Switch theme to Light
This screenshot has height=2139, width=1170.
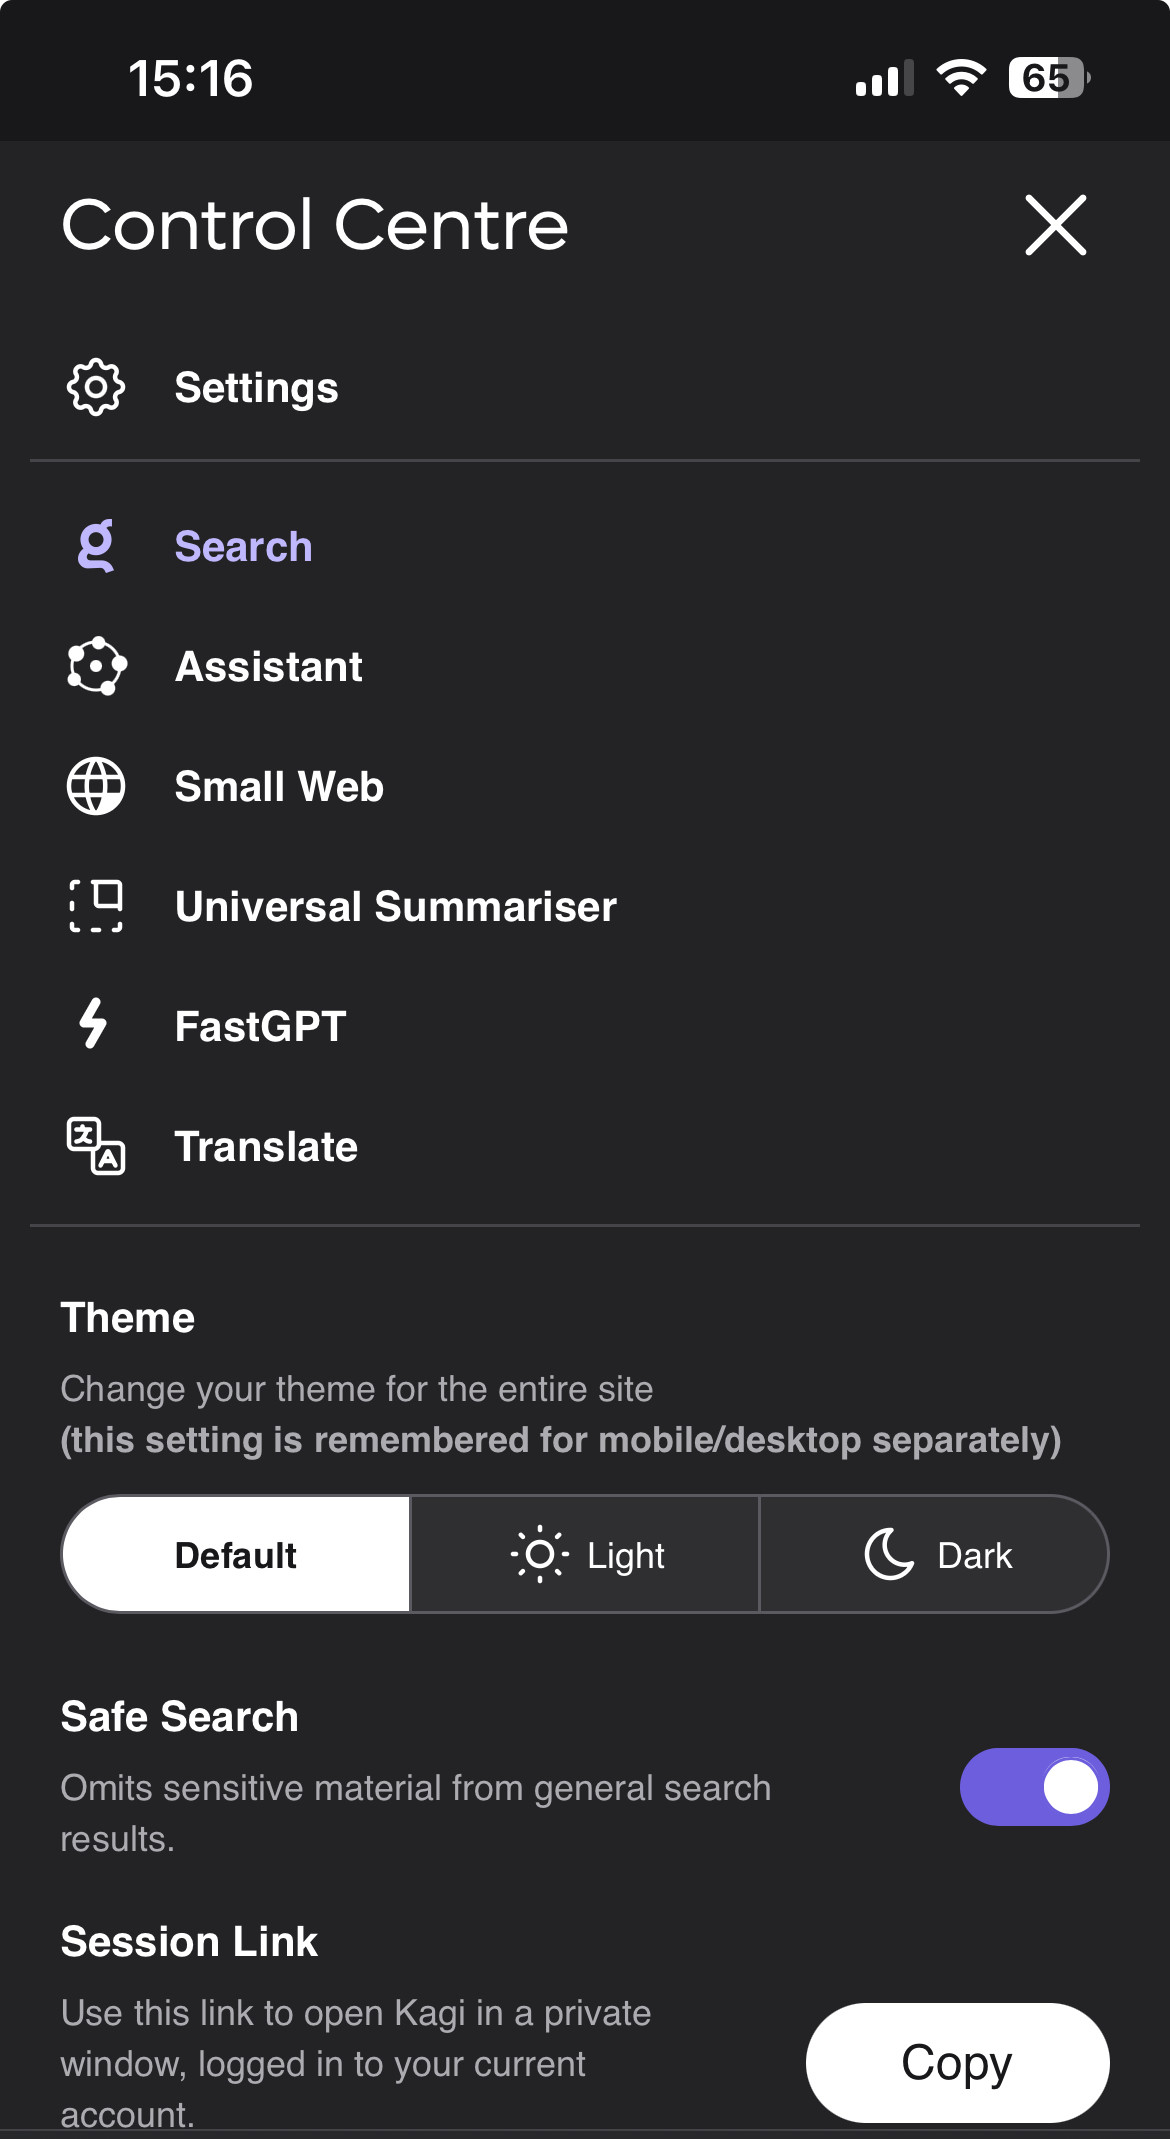pos(586,1555)
